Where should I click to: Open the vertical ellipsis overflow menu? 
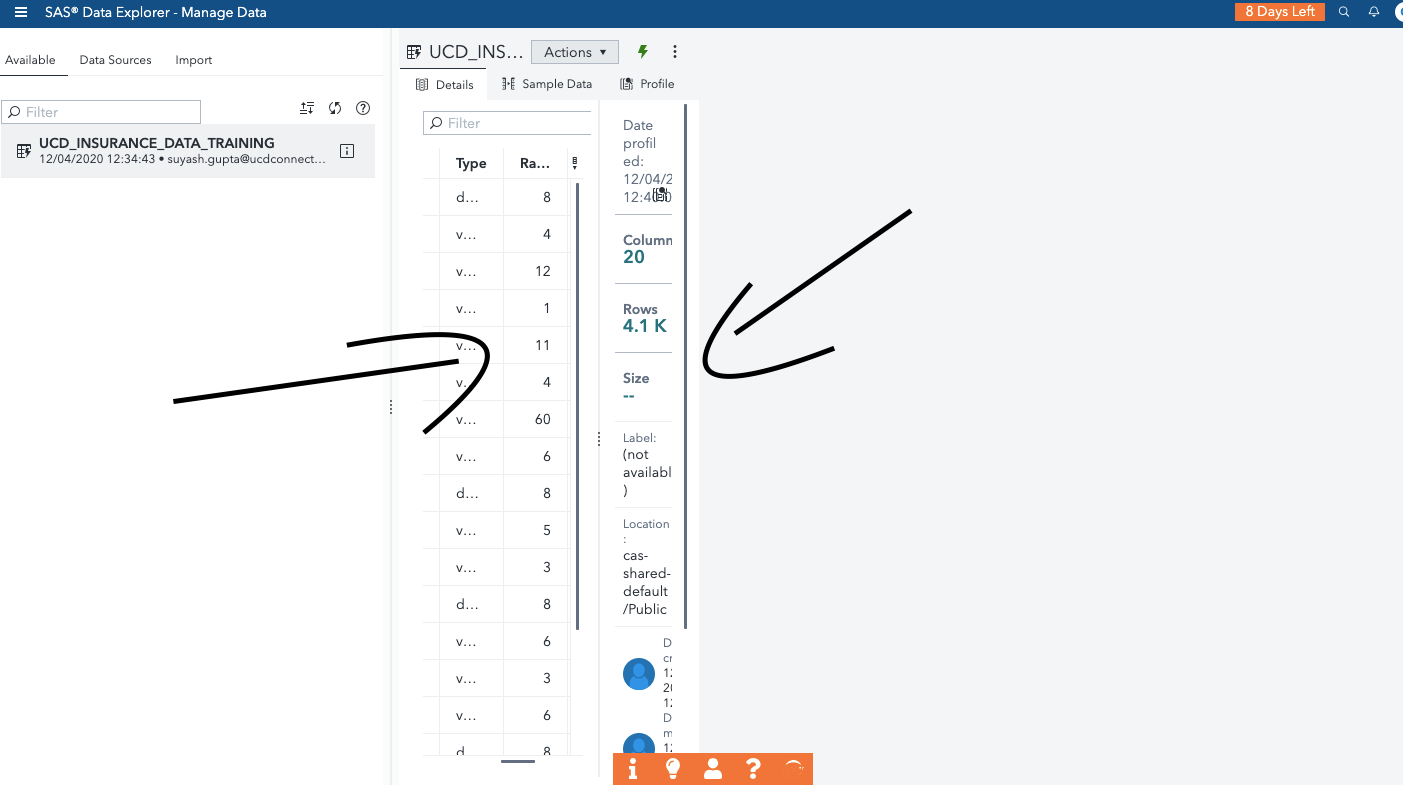coord(675,51)
